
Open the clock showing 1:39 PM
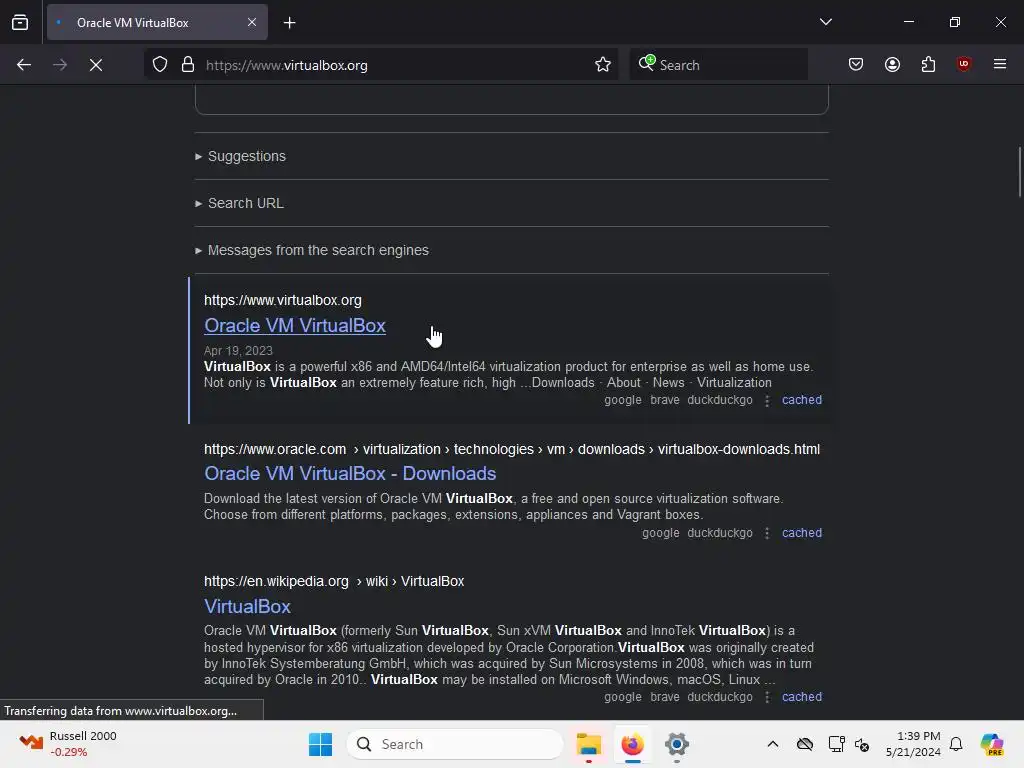point(913,744)
